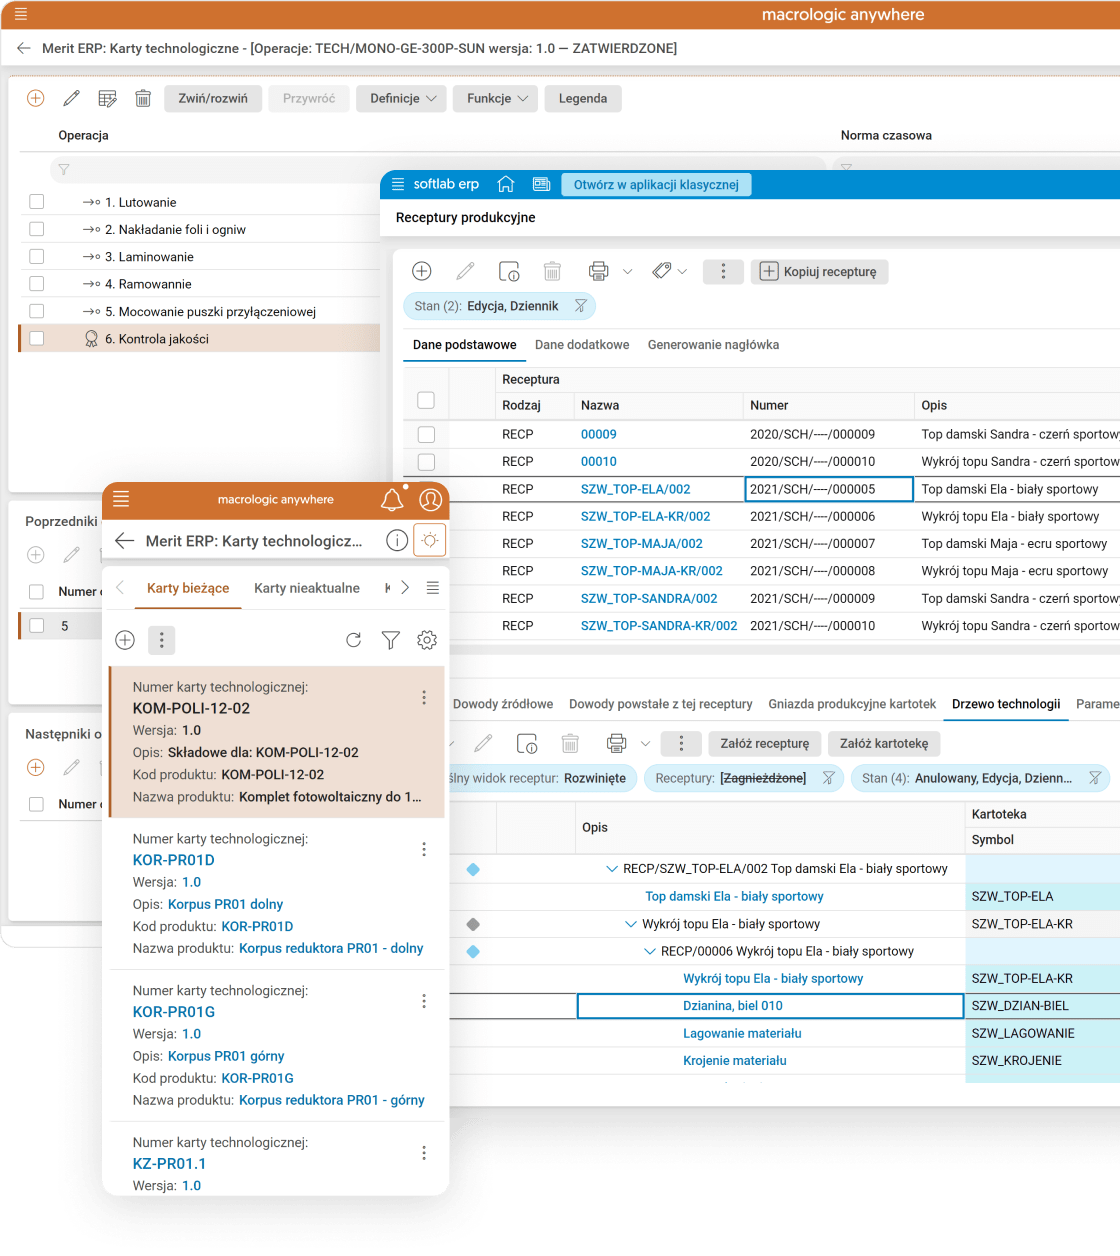Click the user profile icon in mobile header
The width and height of the screenshot is (1120, 1256).
(430, 500)
